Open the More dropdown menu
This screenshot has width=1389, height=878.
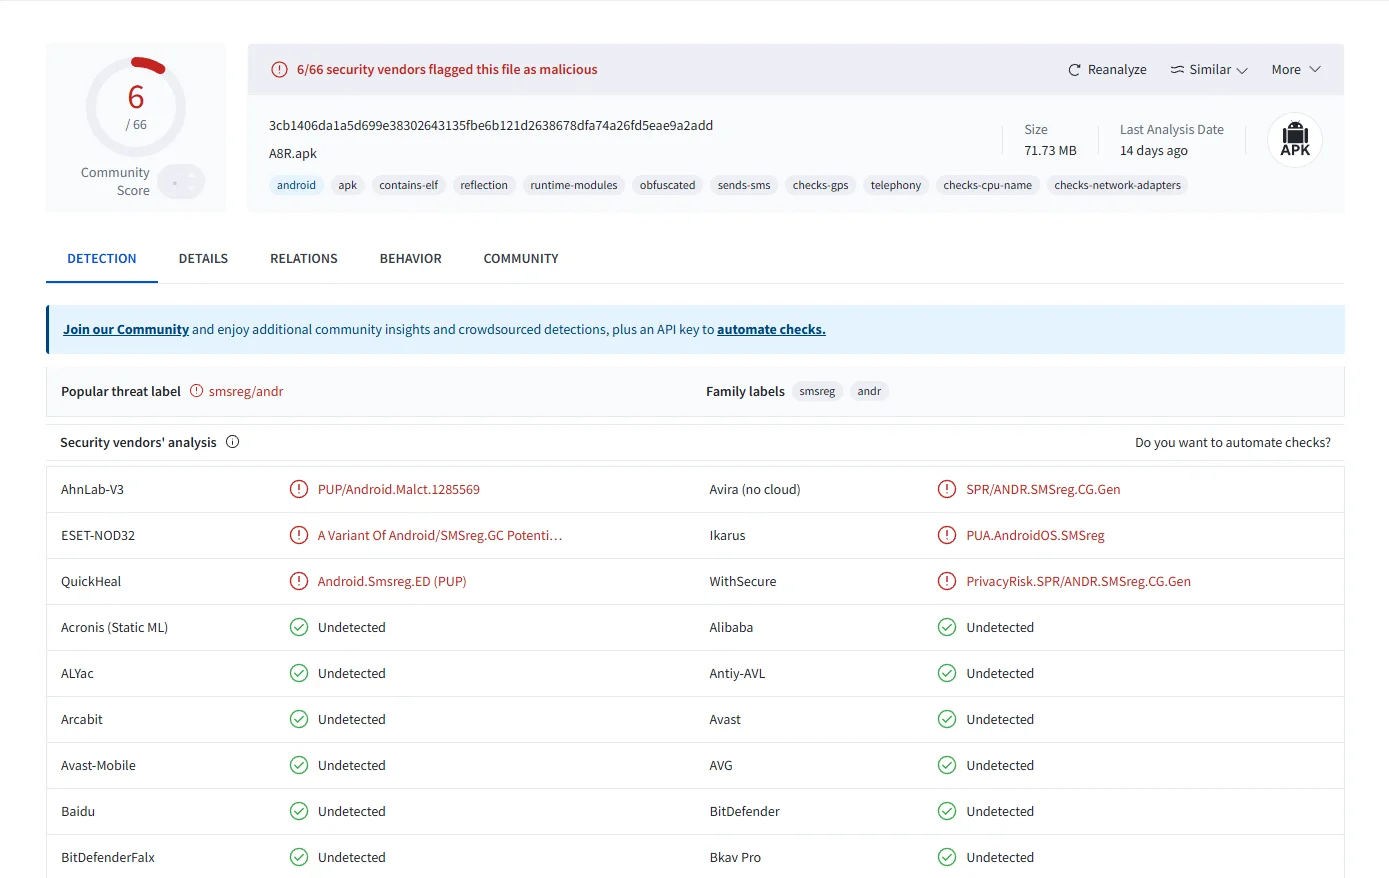(1295, 70)
